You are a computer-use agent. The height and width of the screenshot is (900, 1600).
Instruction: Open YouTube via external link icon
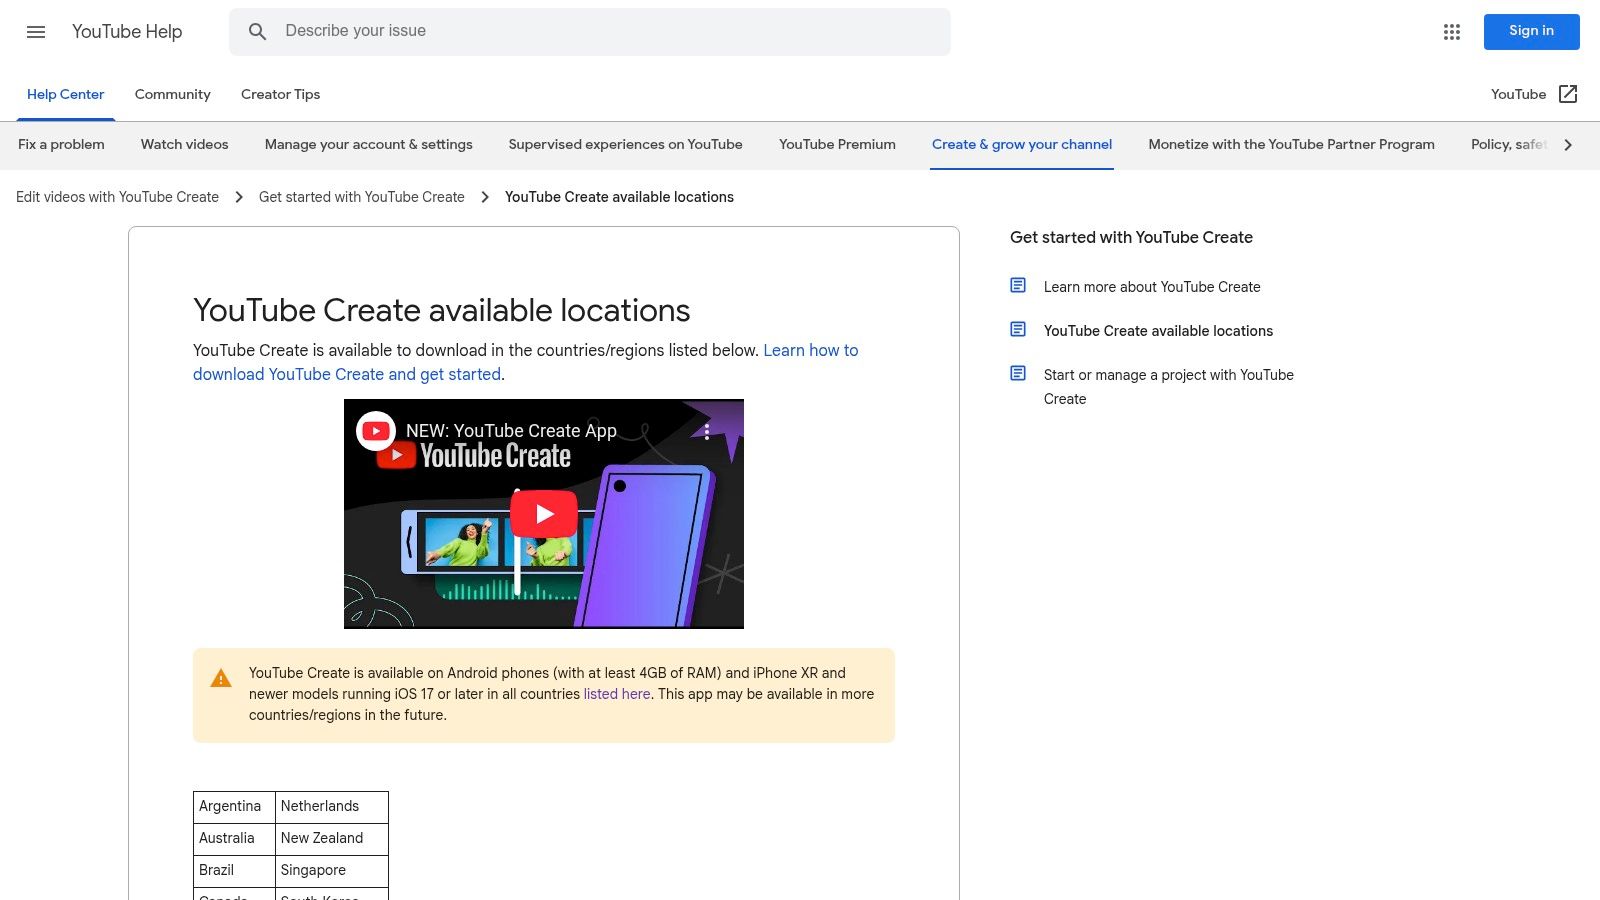click(x=1567, y=94)
